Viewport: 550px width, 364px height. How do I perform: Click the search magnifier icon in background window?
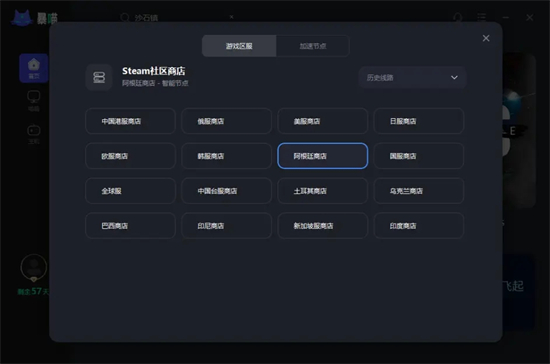(125, 17)
